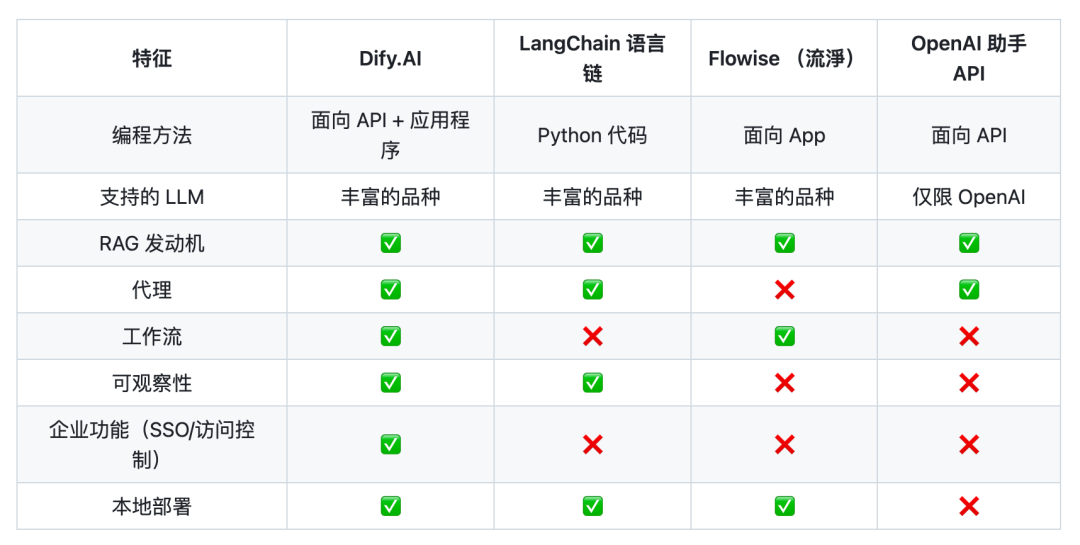The image size is (1080, 545).
Task: Click the 特征 header cell
Action: coord(152,59)
